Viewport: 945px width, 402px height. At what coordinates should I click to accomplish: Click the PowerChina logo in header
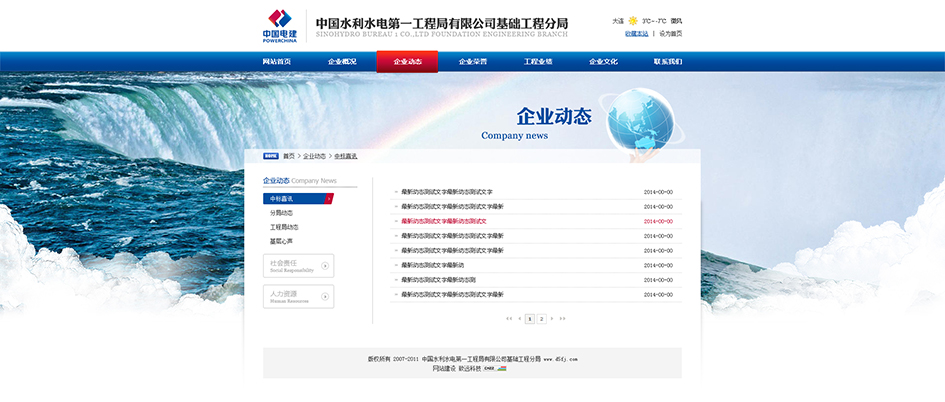point(279,24)
